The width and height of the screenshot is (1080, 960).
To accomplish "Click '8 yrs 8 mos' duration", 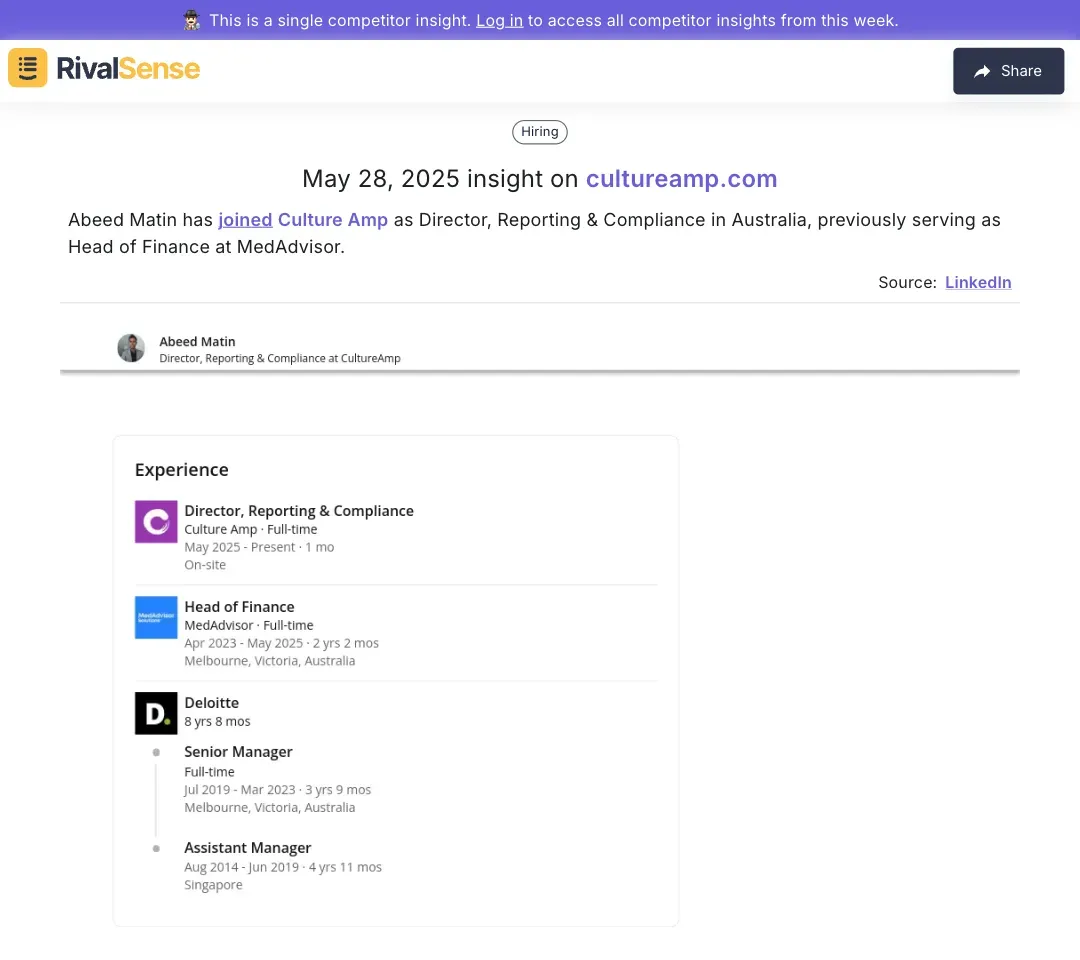I will click(x=217, y=721).
